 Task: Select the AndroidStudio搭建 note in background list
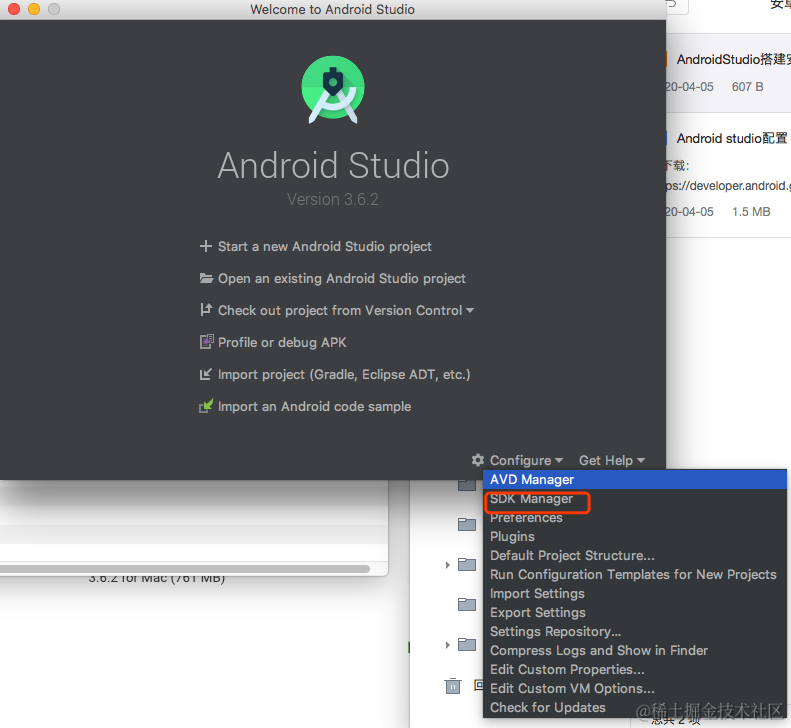point(728,73)
